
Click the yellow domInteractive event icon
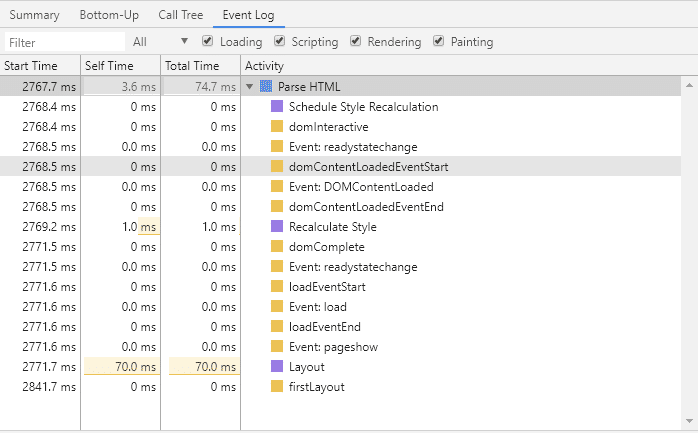277,126
